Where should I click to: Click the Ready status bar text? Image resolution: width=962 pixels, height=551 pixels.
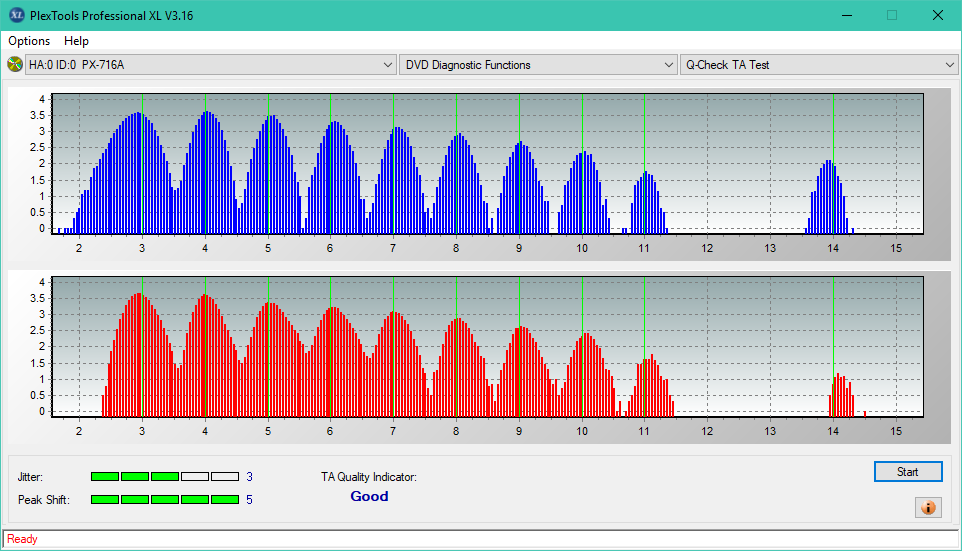pos(22,539)
